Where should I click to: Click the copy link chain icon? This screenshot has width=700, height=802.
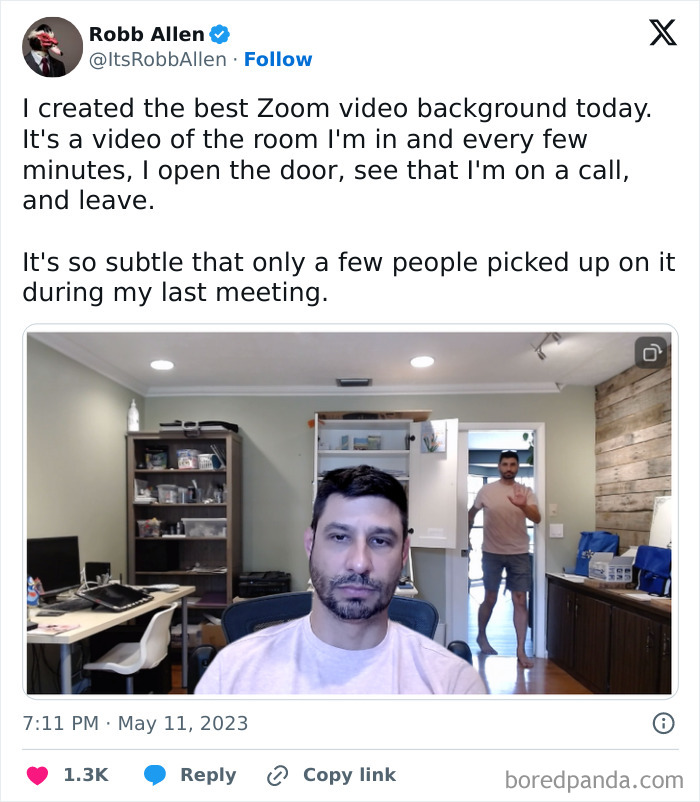click(278, 775)
